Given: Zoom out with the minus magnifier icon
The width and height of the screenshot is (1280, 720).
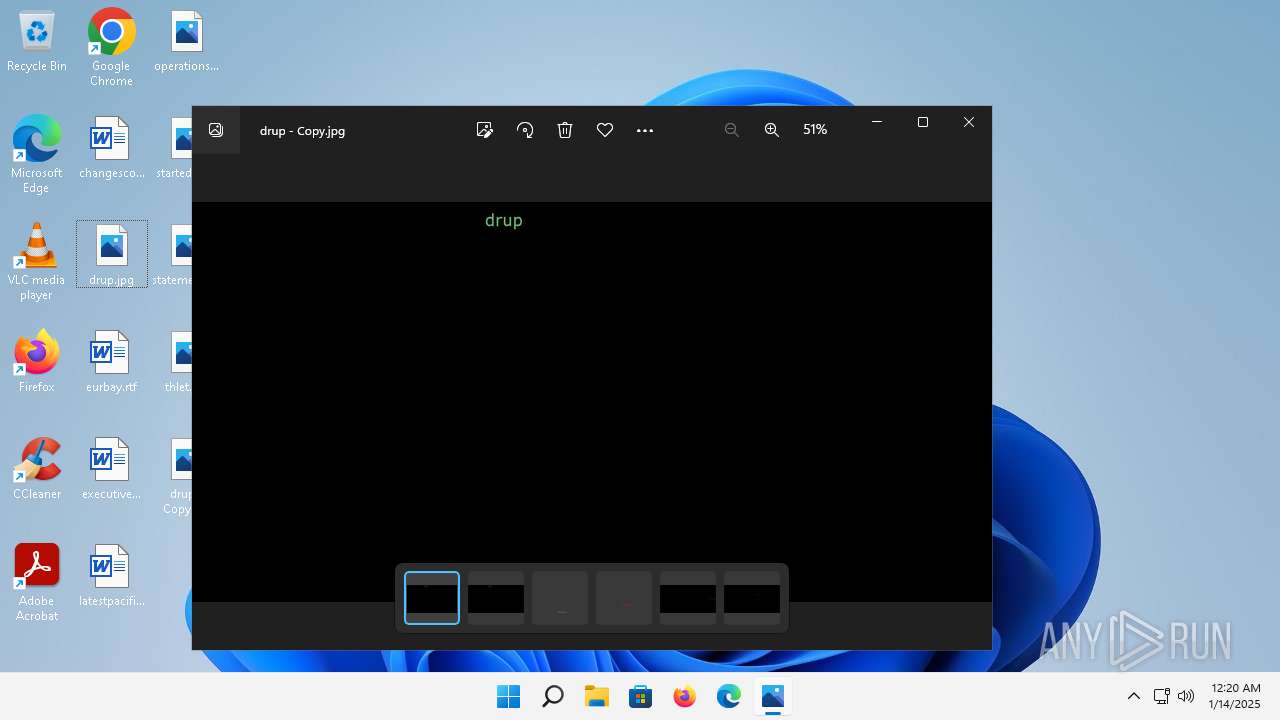Looking at the screenshot, I should pos(732,130).
